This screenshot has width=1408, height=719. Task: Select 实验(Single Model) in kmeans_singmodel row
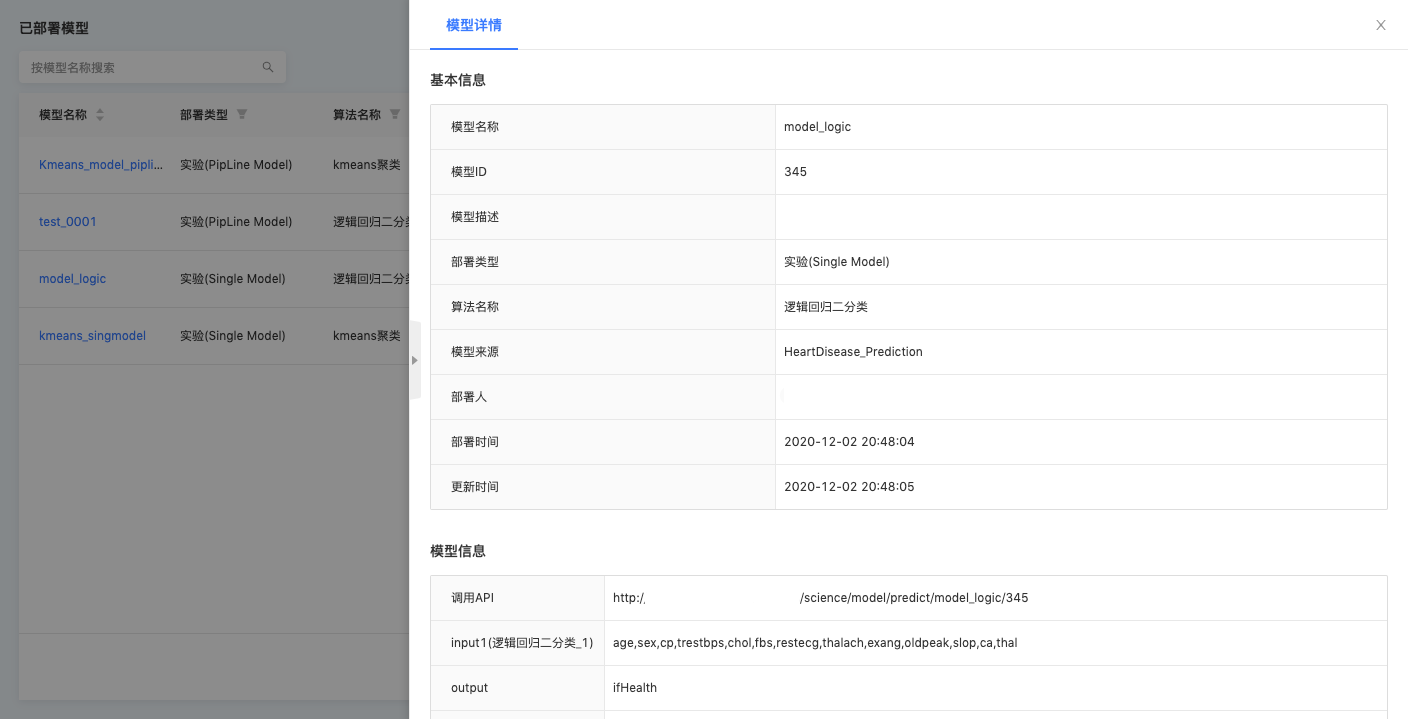pos(233,335)
